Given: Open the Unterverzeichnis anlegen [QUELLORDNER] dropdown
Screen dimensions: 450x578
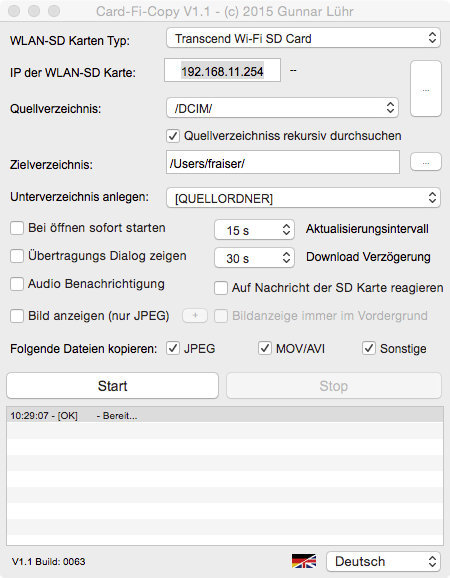Looking at the screenshot, I should 303,198.
